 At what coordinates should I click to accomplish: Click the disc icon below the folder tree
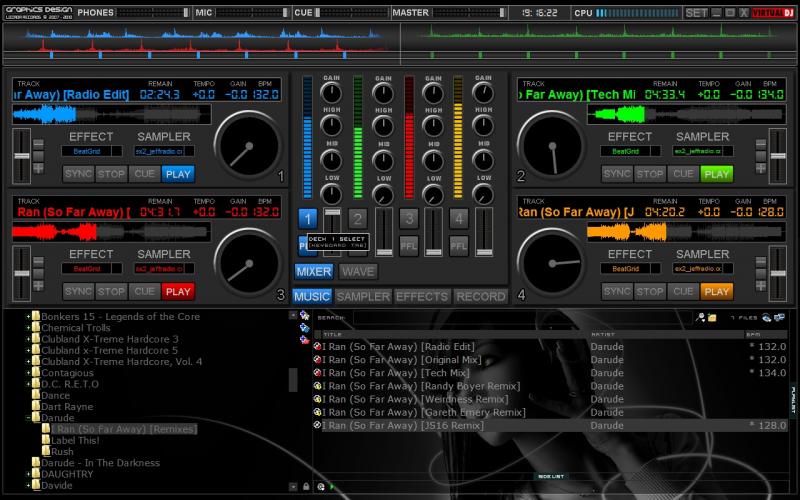[x=320, y=486]
